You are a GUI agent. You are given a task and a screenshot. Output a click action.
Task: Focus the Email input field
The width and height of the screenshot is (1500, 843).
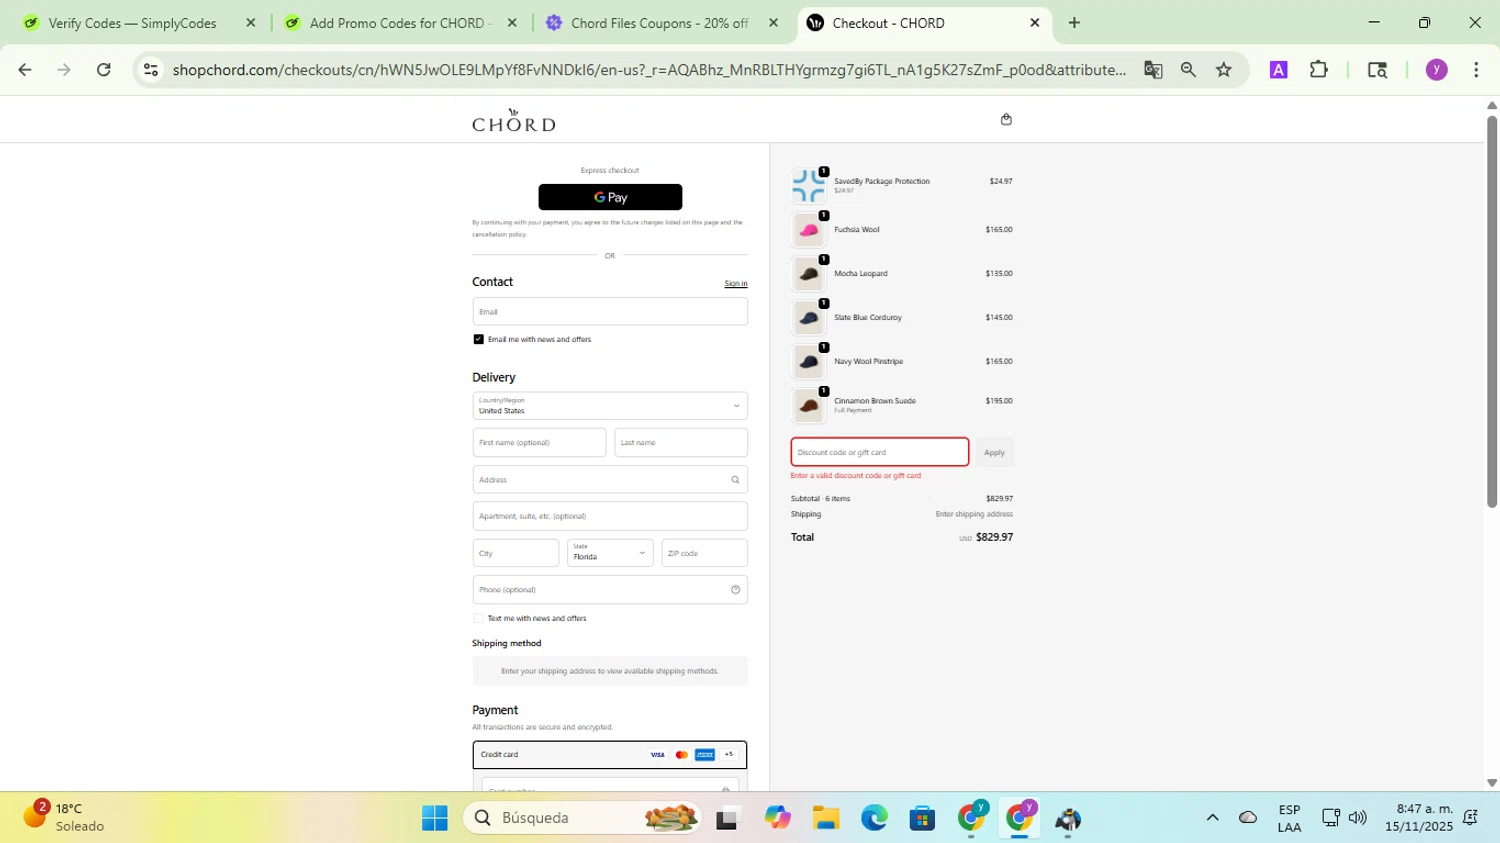[610, 311]
